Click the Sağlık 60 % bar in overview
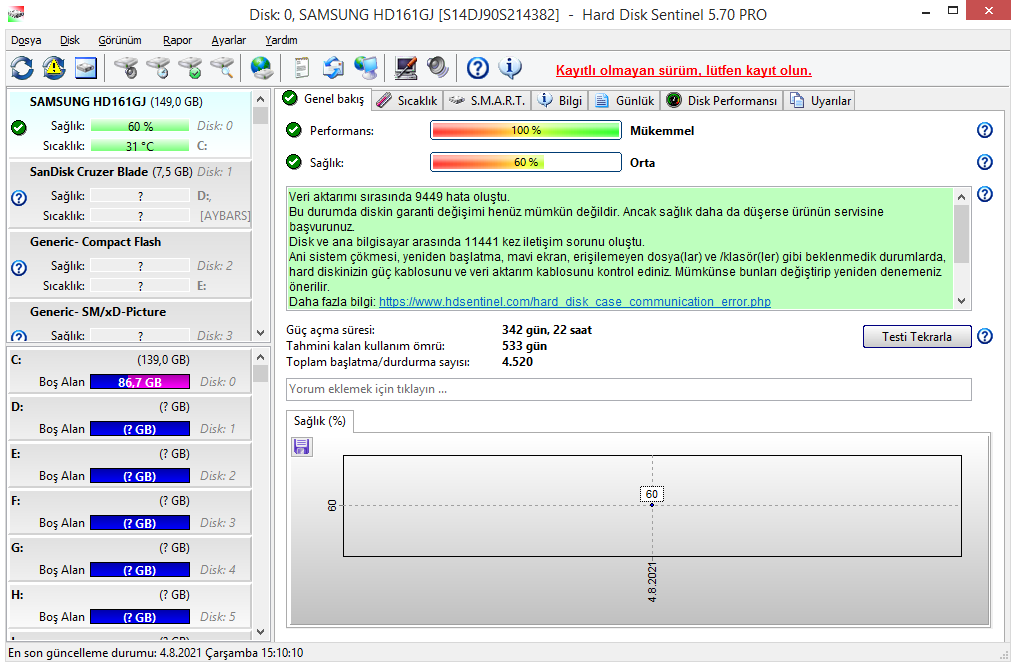The image size is (1017, 668). pos(526,162)
